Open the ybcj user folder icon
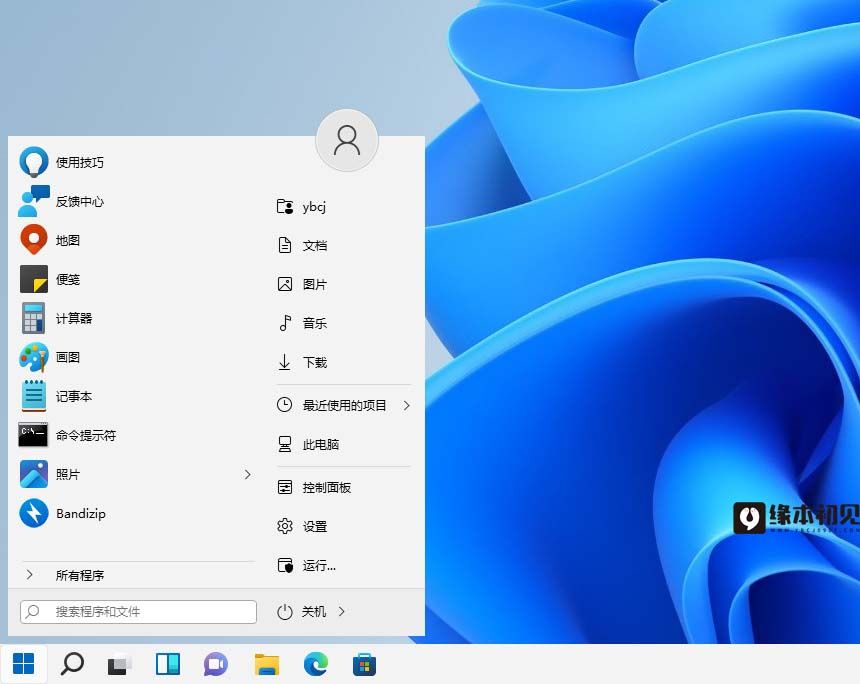 point(285,206)
